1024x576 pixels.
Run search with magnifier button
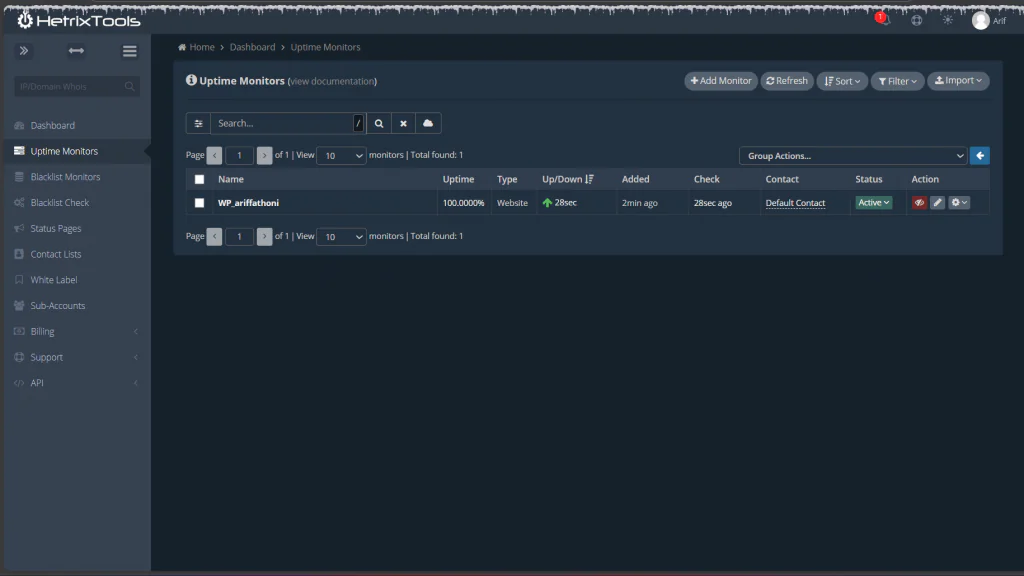coord(379,123)
